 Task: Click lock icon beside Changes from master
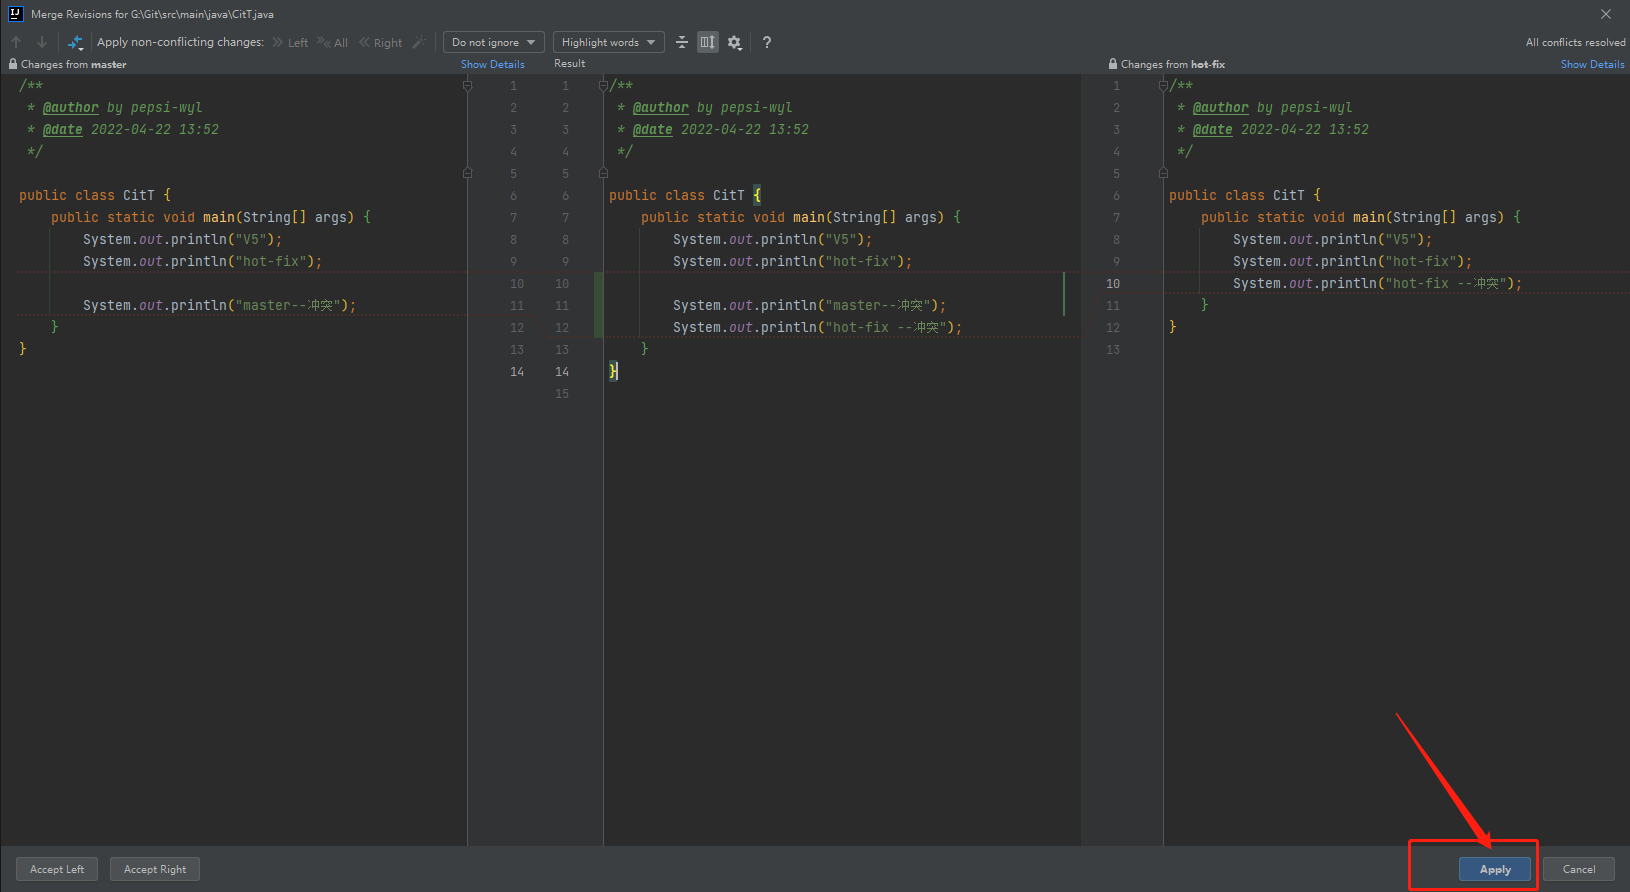[x=13, y=64]
